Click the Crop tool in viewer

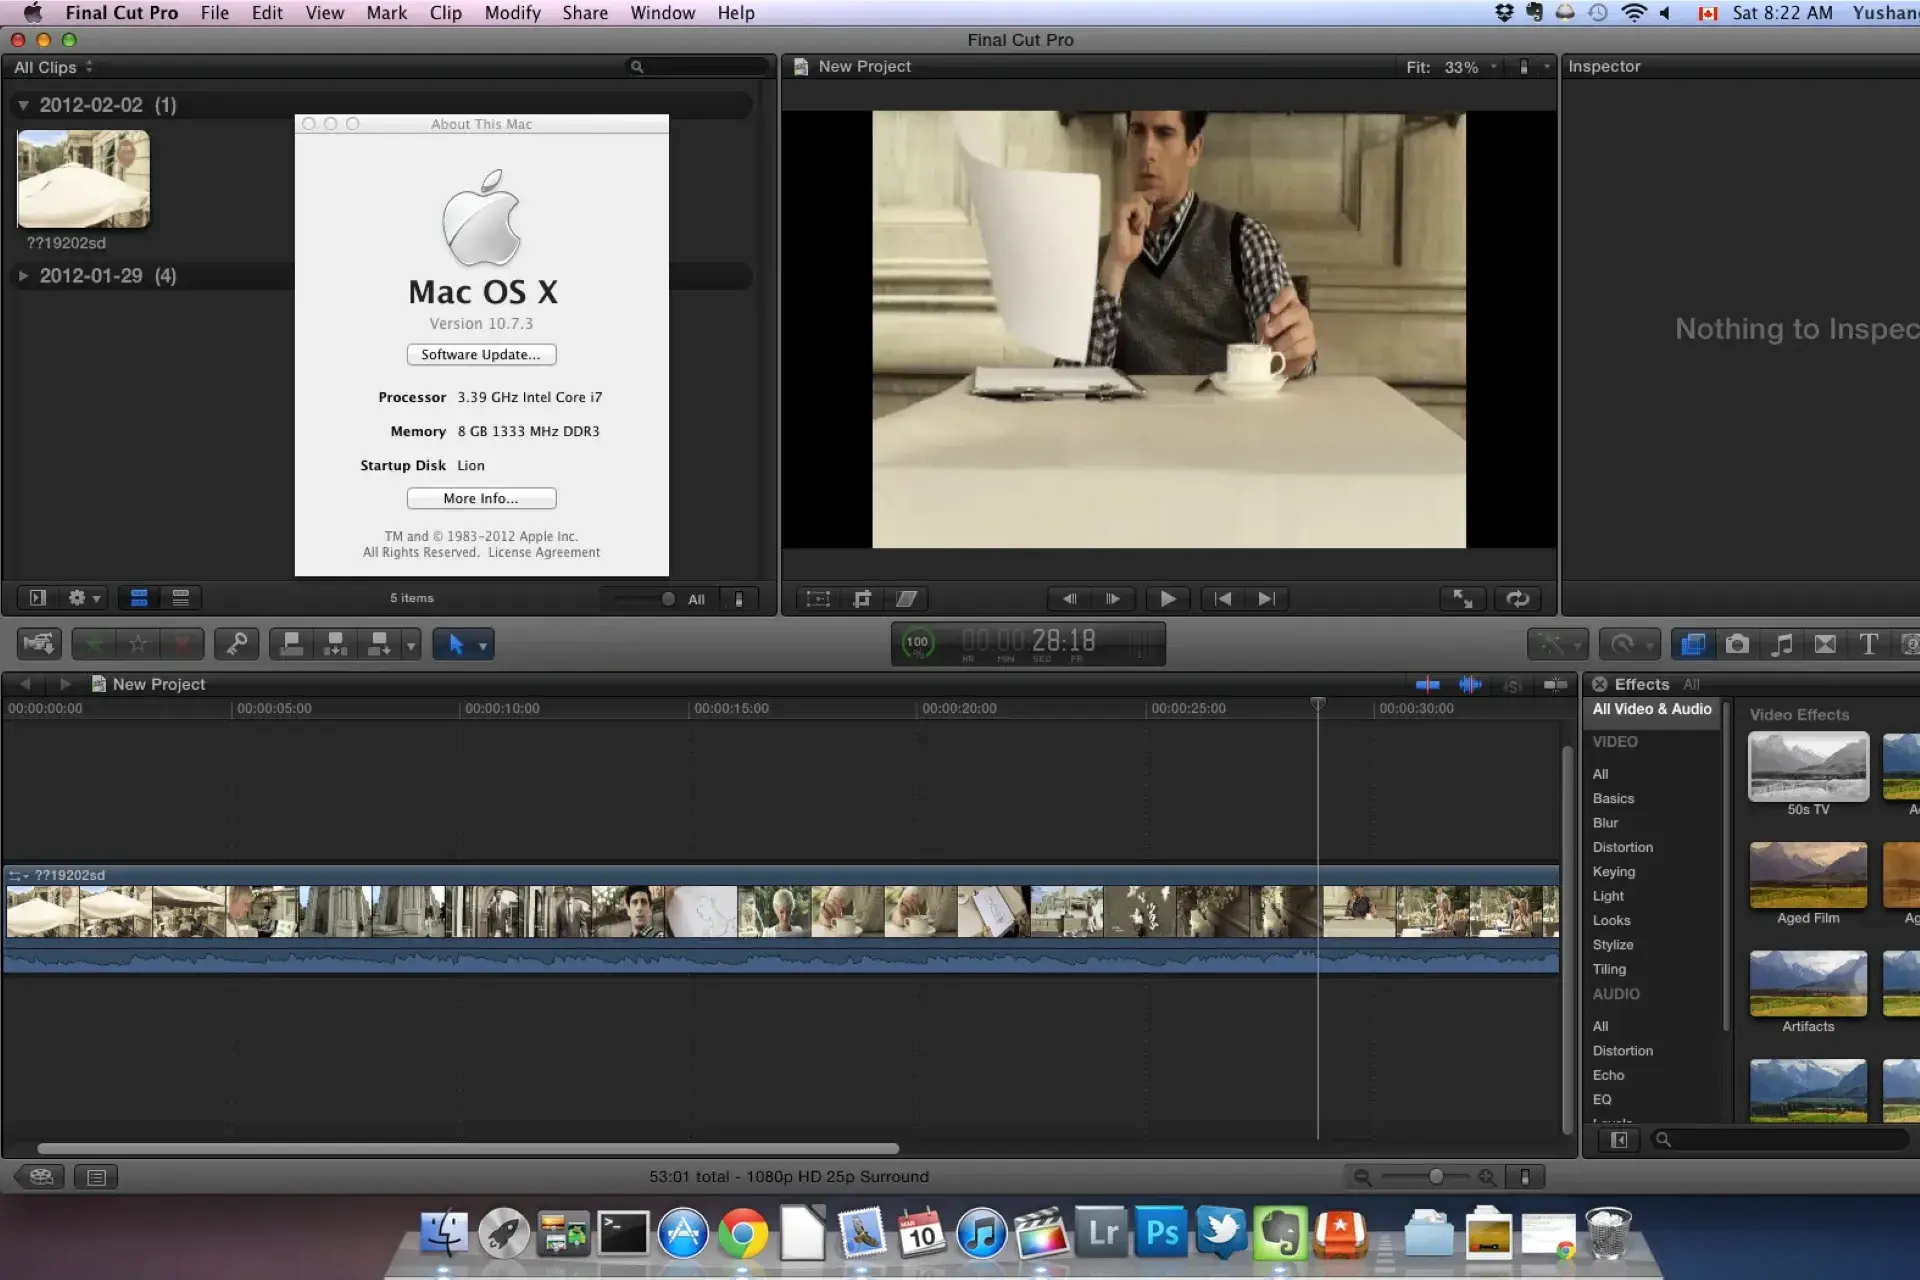click(x=862, y=599)
